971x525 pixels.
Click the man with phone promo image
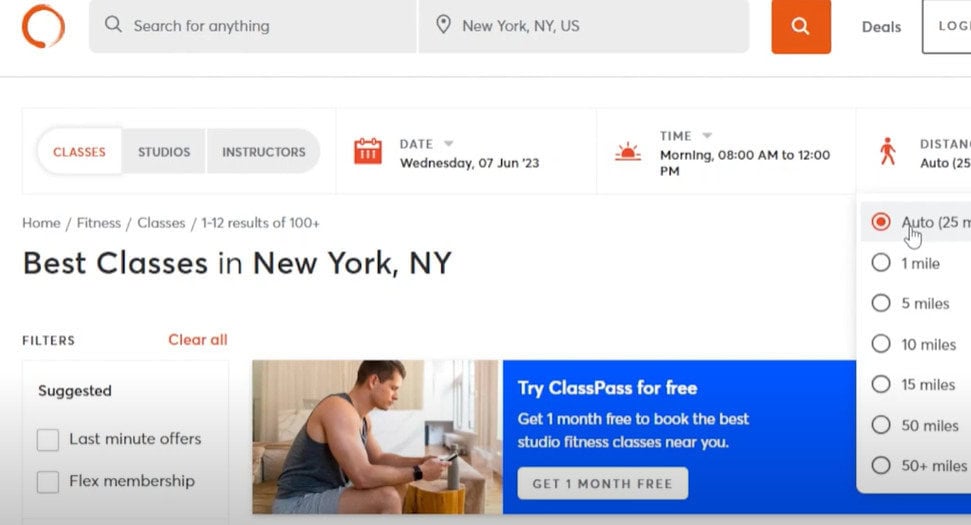tap(378, 437)
